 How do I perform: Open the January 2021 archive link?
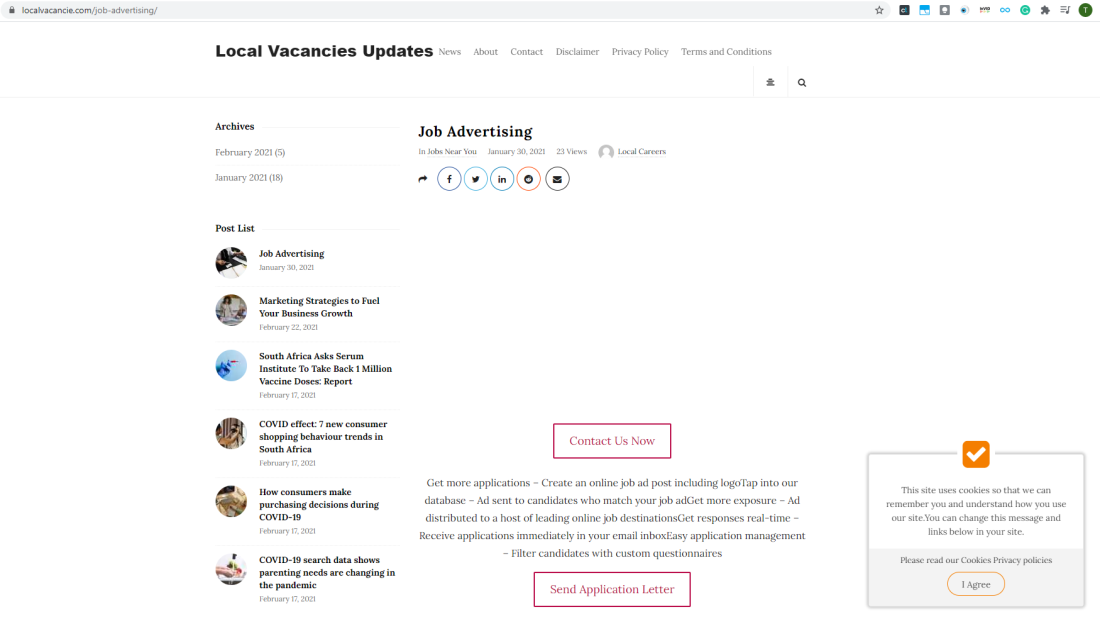click(x=249, y=178)
